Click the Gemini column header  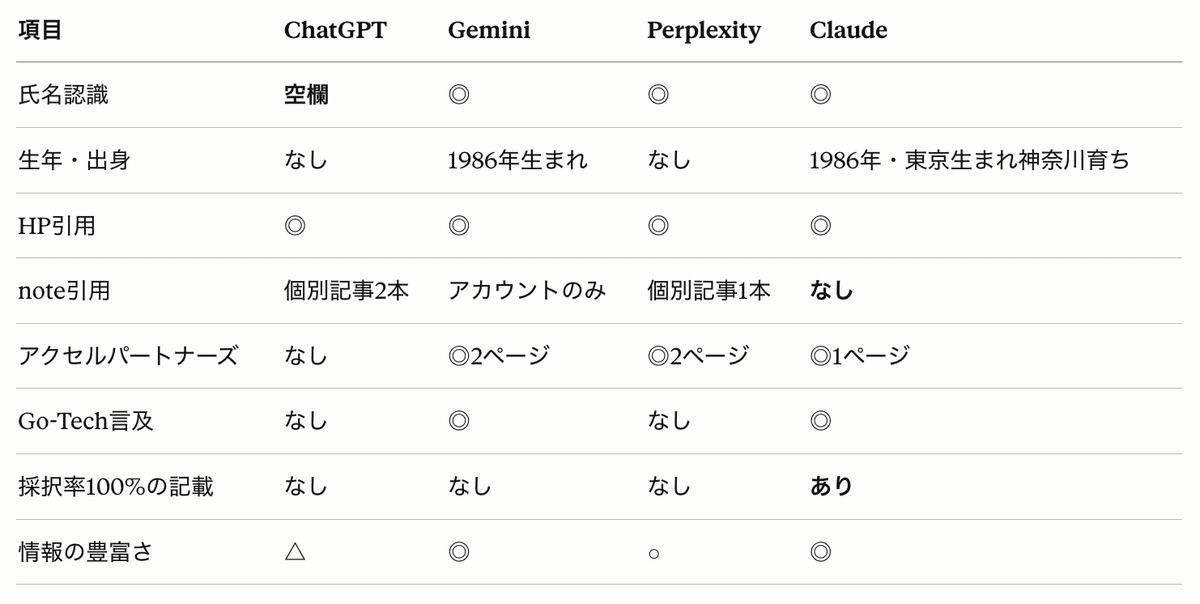click(x=489, y=30)
